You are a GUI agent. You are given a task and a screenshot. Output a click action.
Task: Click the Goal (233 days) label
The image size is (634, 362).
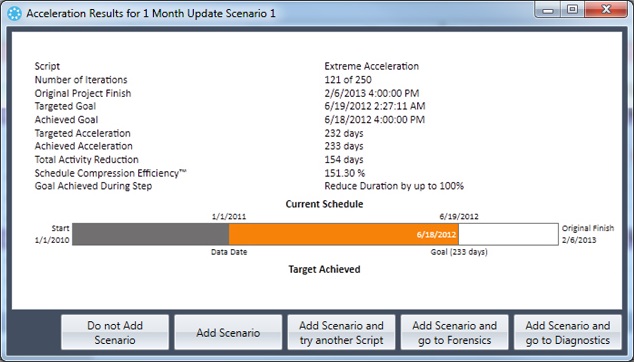click(x=459, y=252)
